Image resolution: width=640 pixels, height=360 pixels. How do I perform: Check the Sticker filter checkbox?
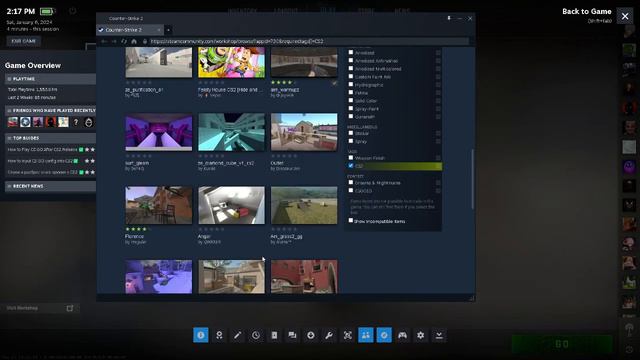tap(351, 133)
